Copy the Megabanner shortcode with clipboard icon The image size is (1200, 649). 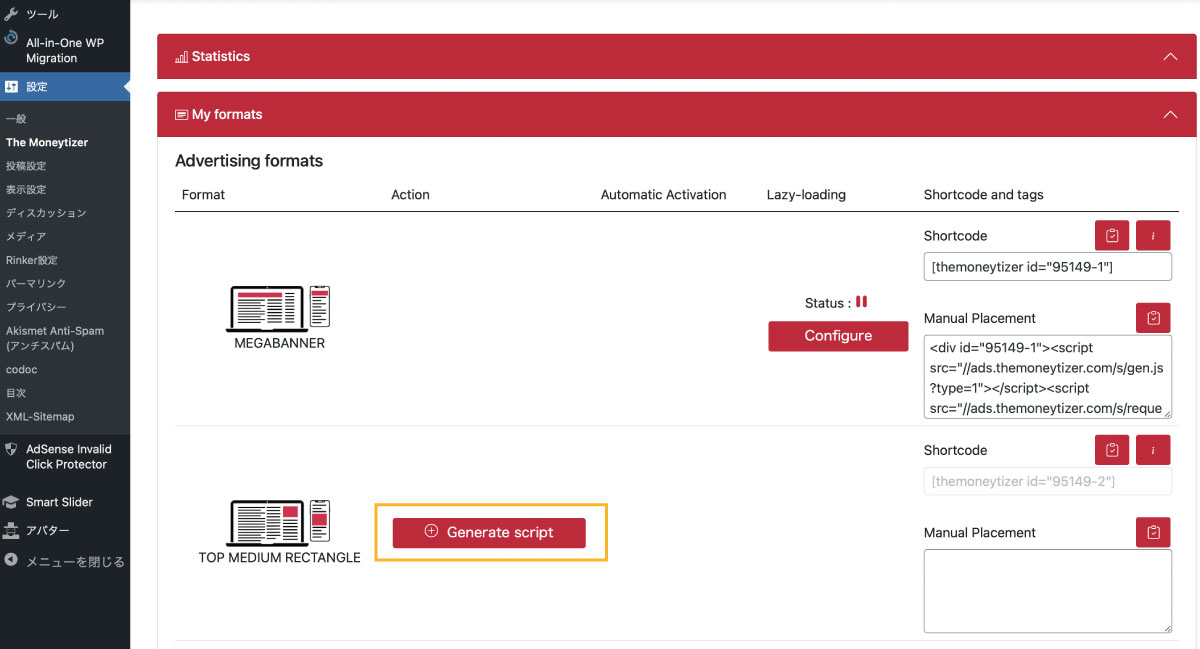1112,236
